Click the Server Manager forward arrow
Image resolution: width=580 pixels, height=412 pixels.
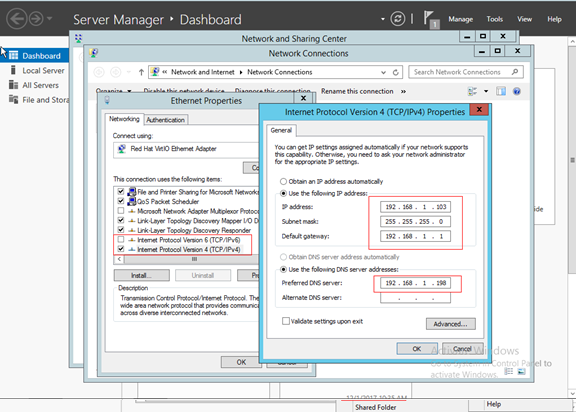pyautogui.click(x=36, y=18)
